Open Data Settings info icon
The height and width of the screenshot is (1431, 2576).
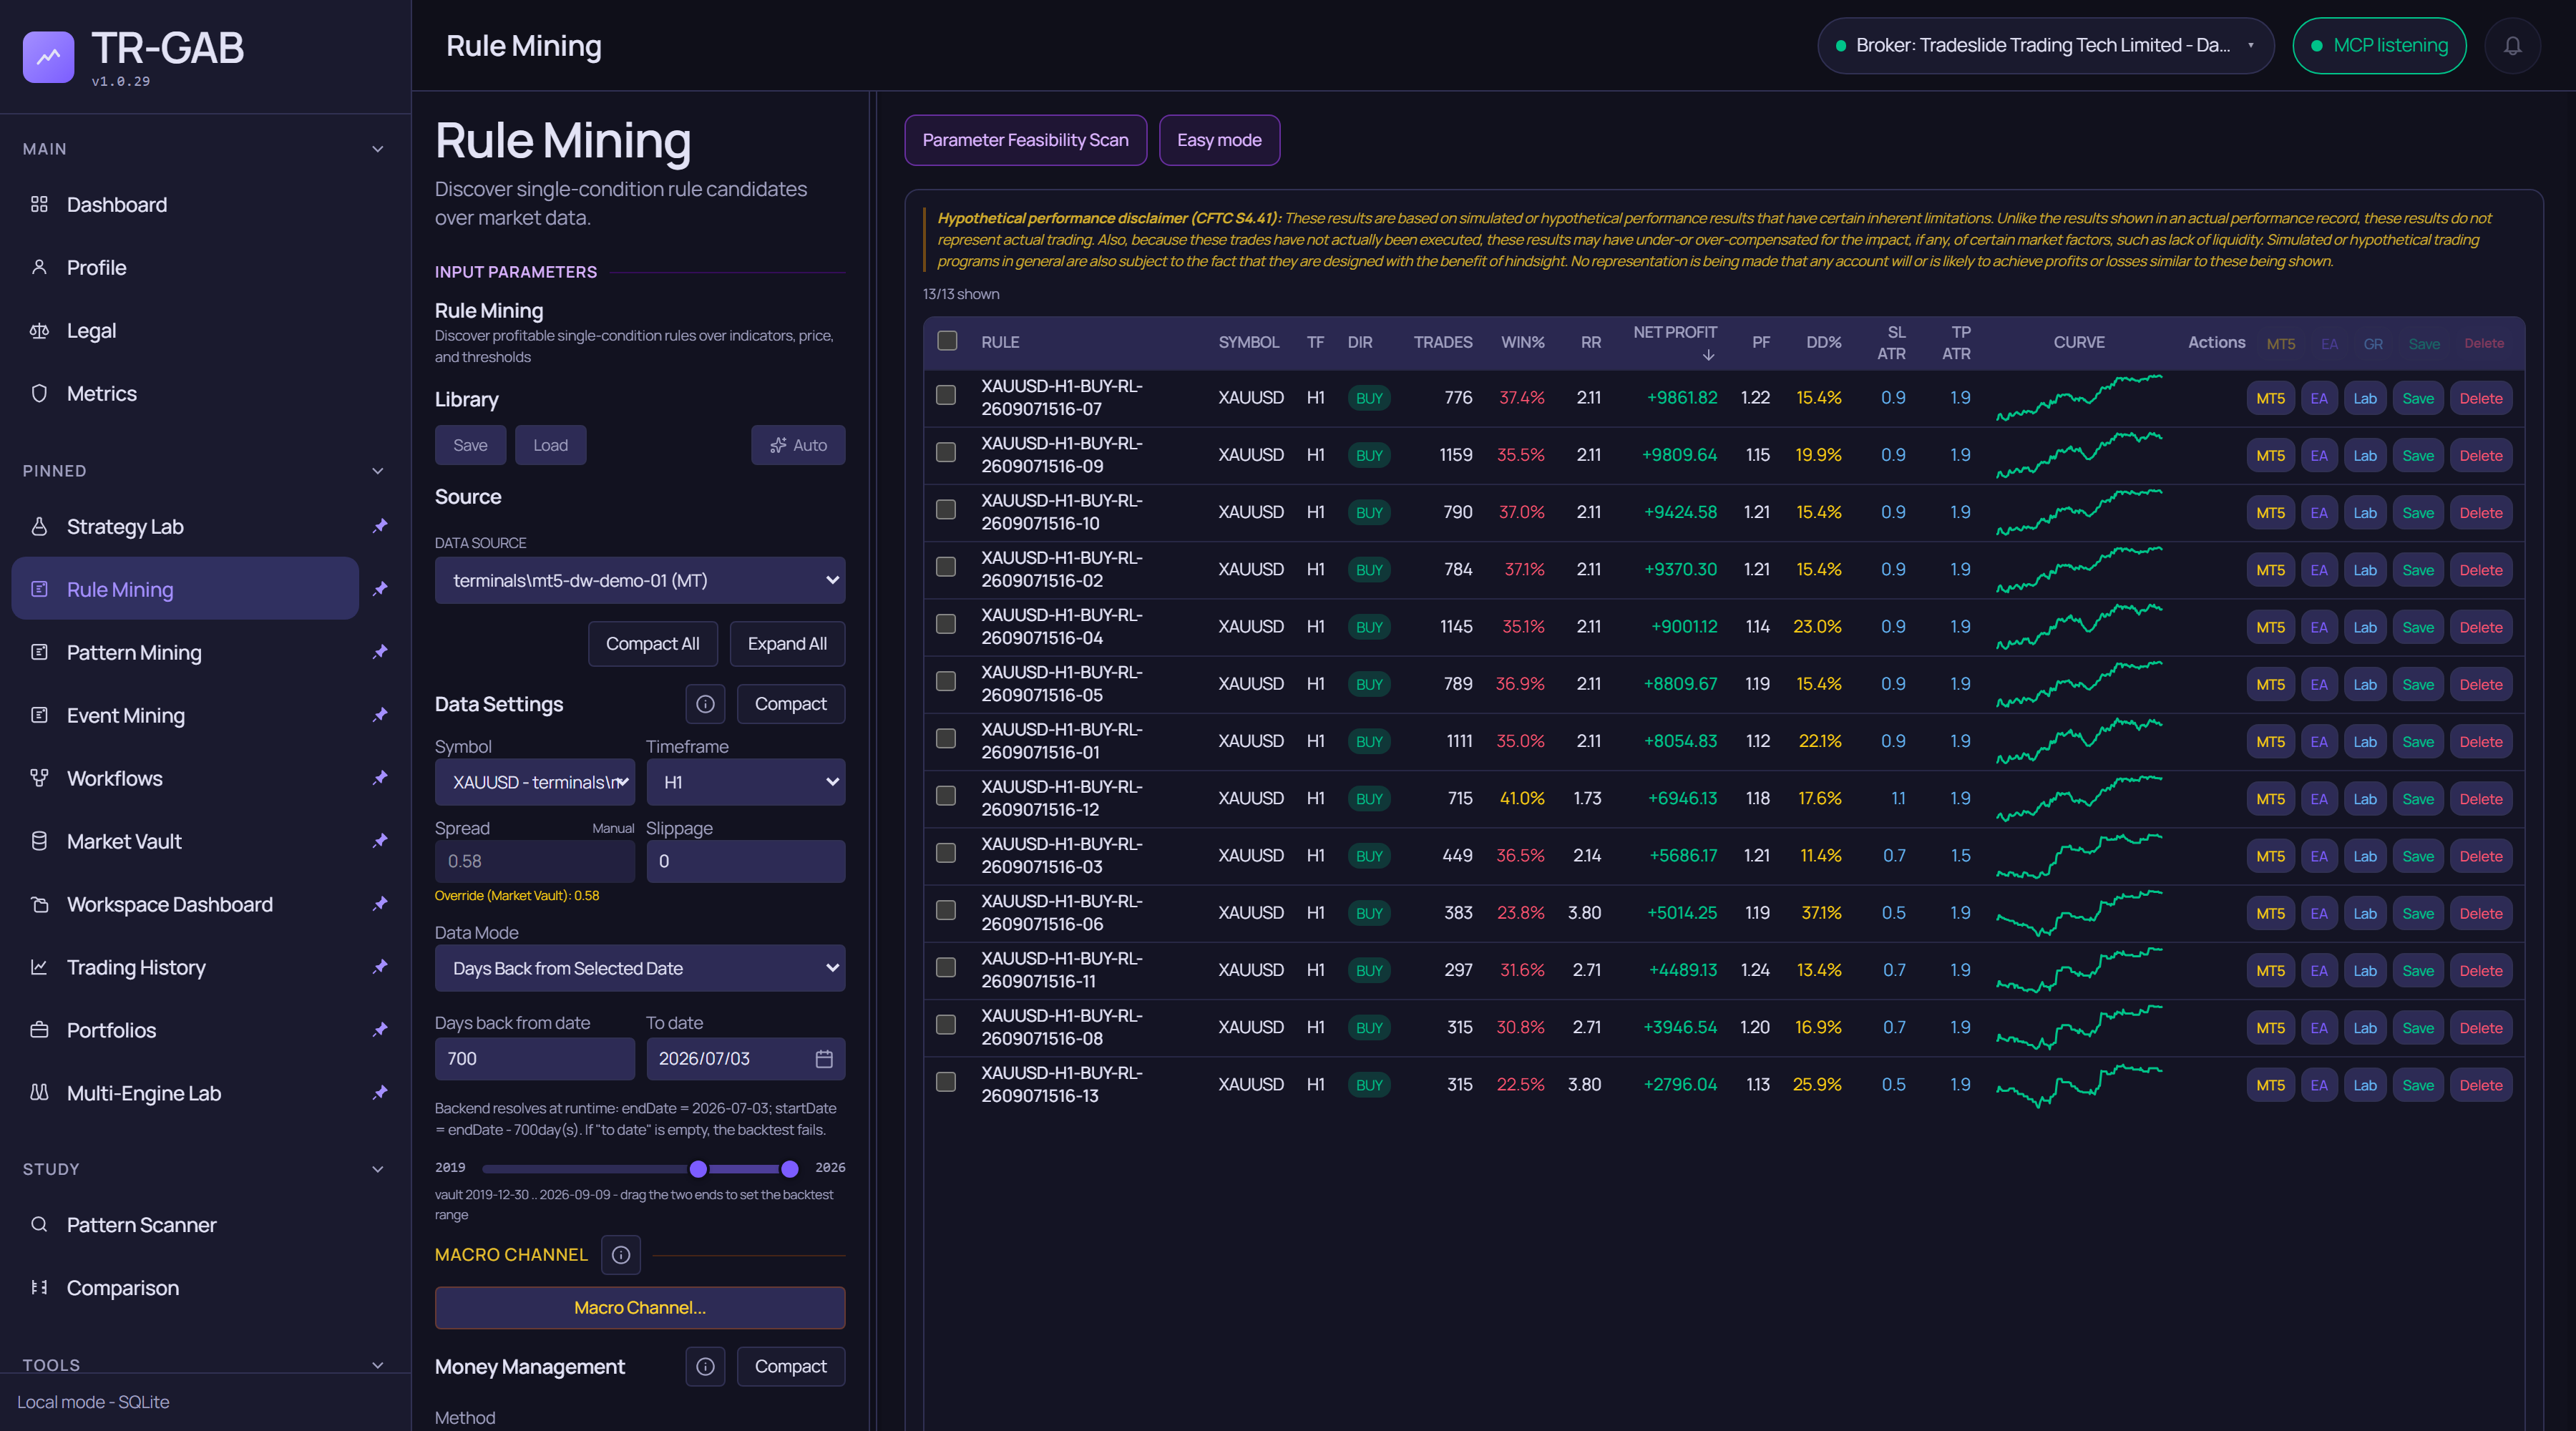tap(705, 704)
